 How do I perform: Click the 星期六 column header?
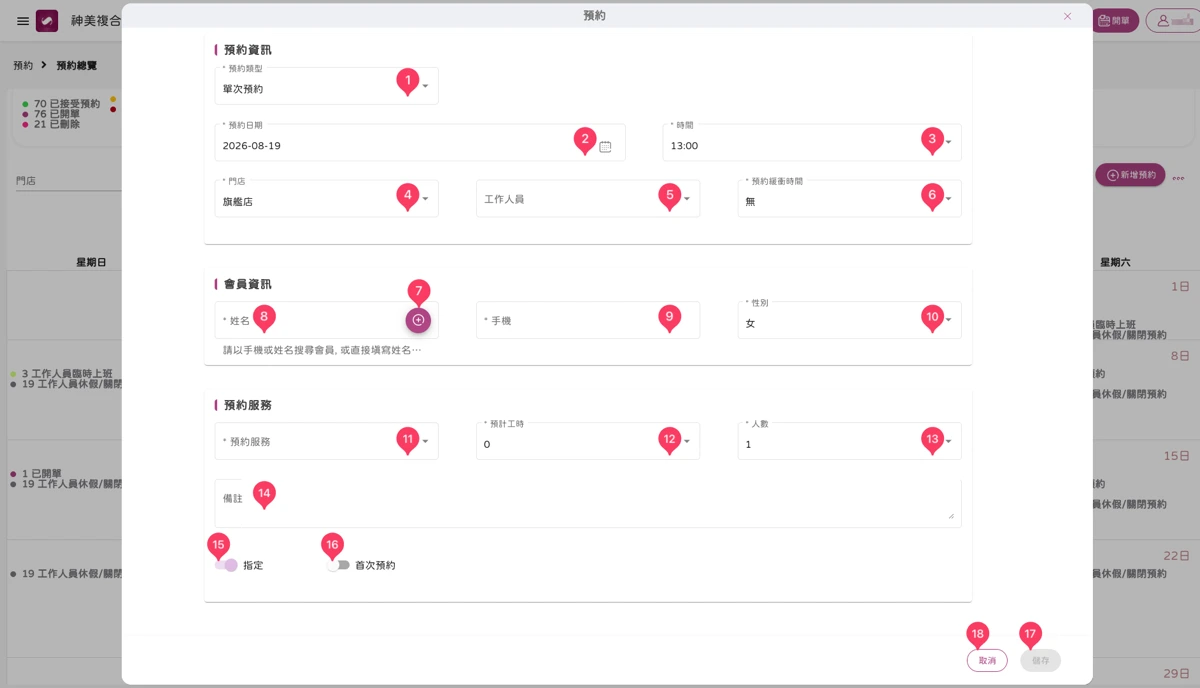coord(1115,262)
